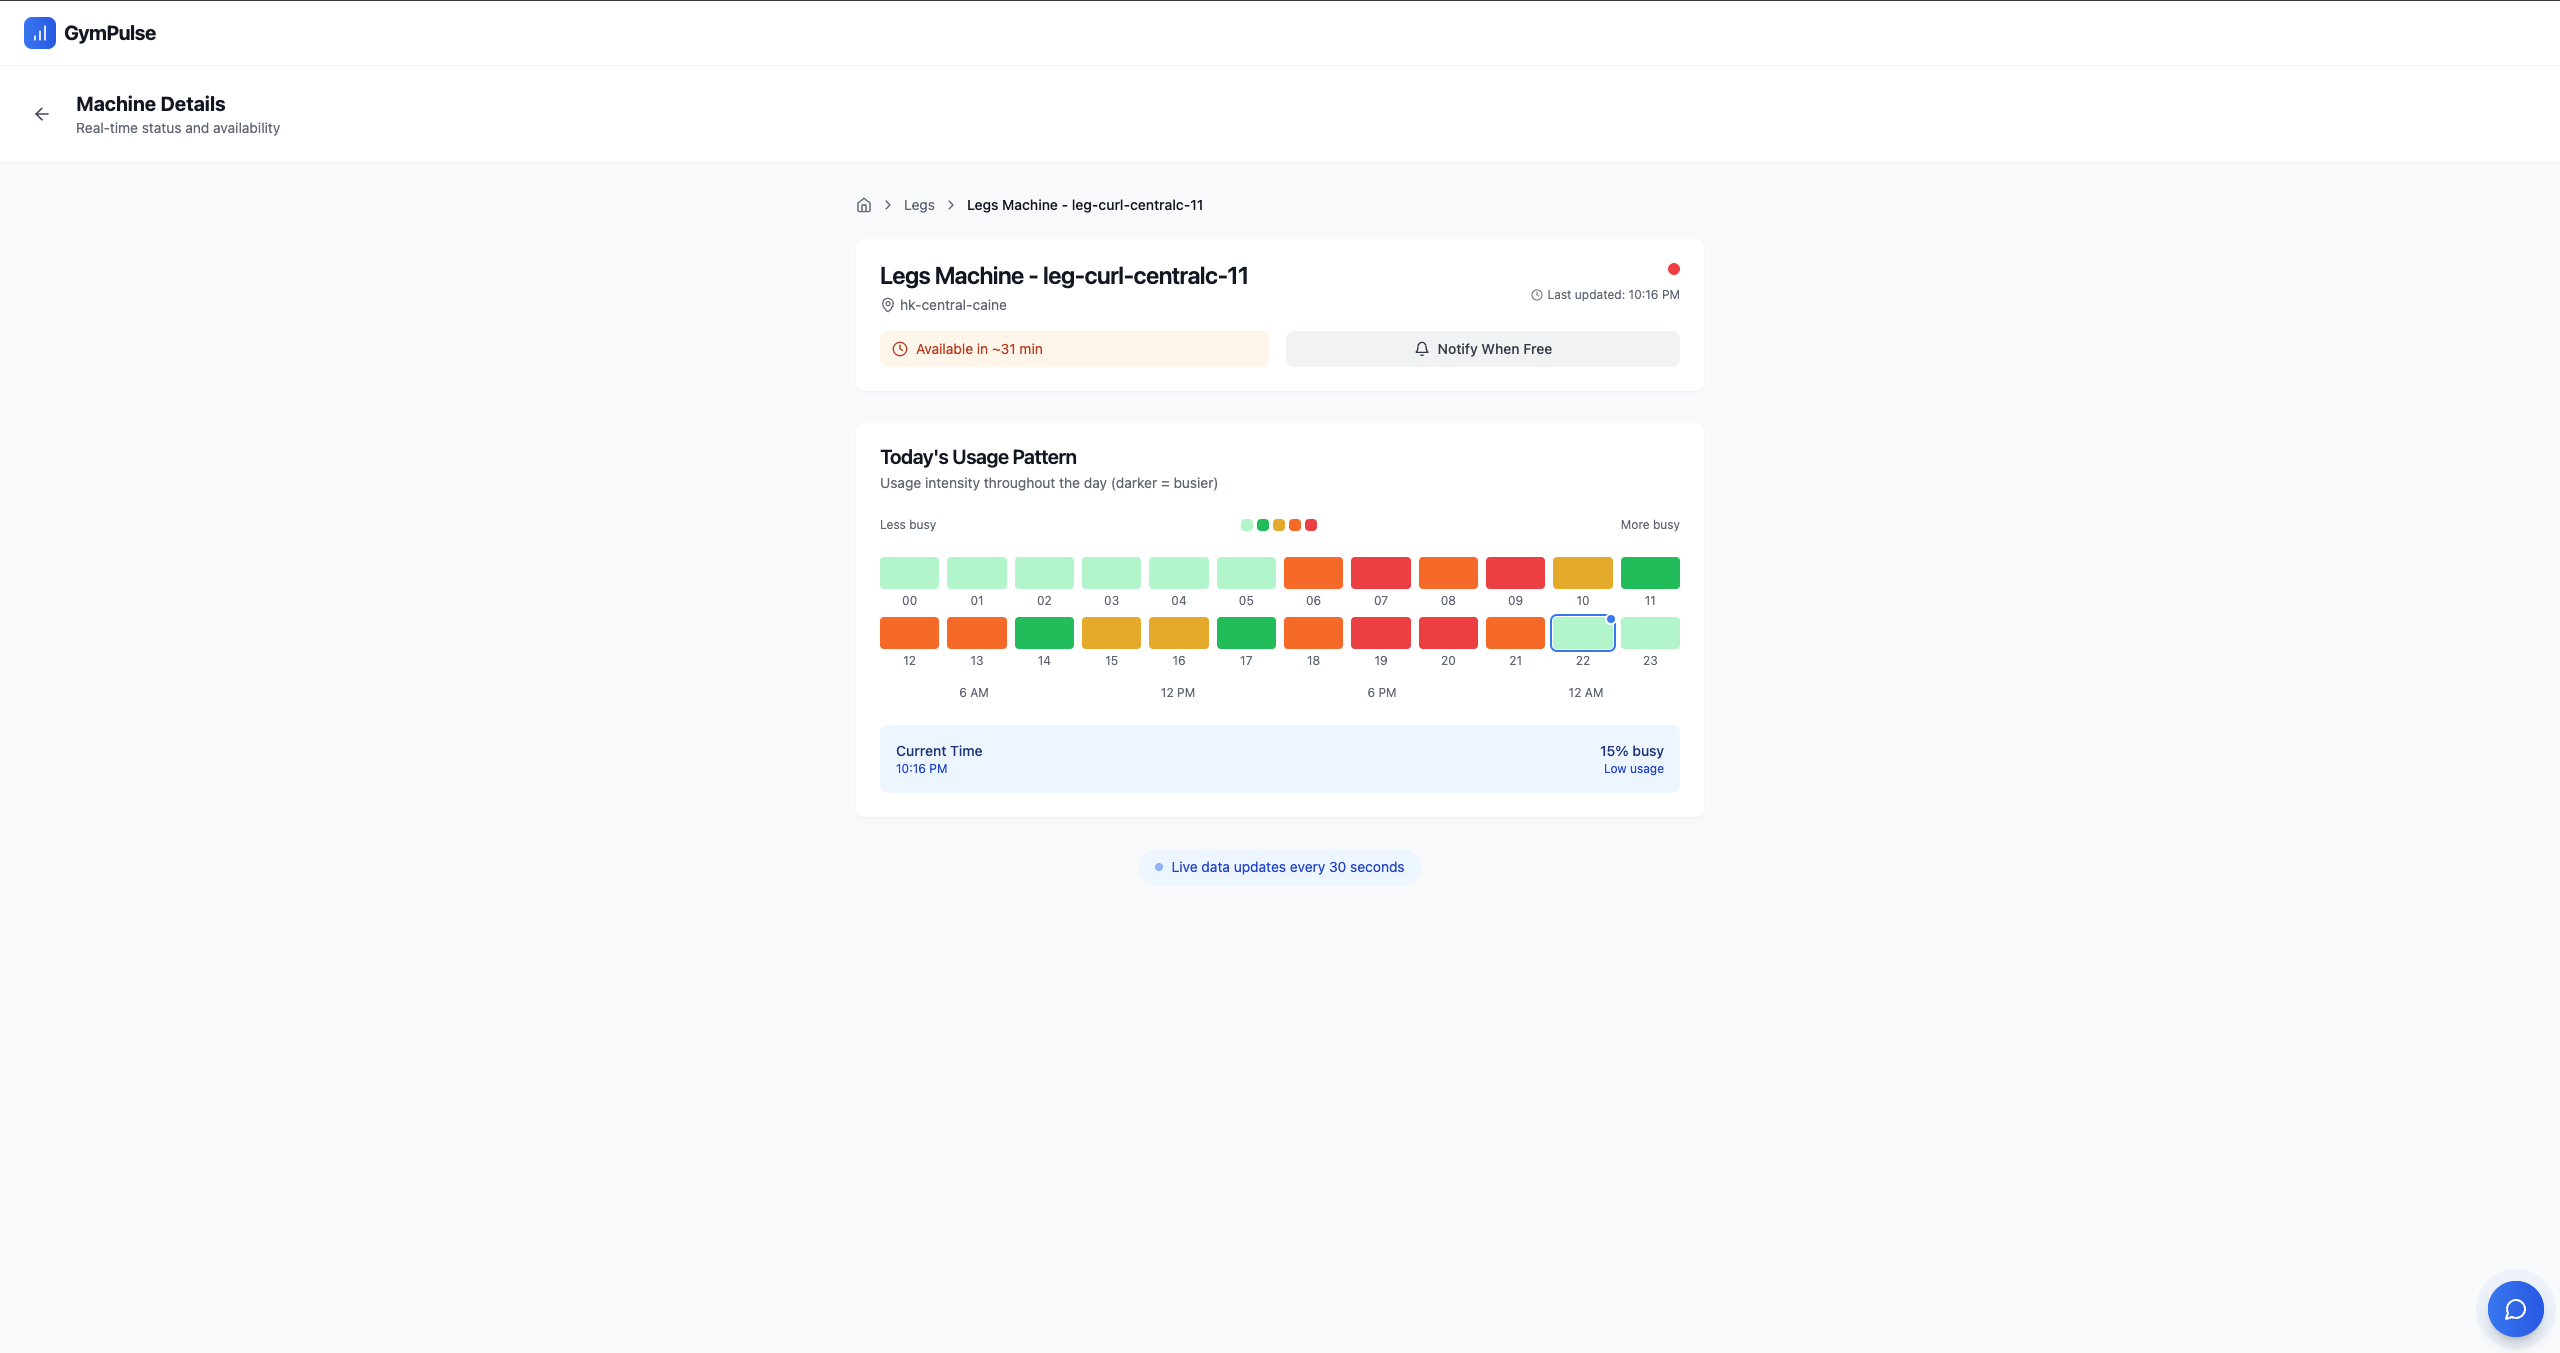Click the GymPulse logo icon

pyautogui.click(x=40, y=33)
